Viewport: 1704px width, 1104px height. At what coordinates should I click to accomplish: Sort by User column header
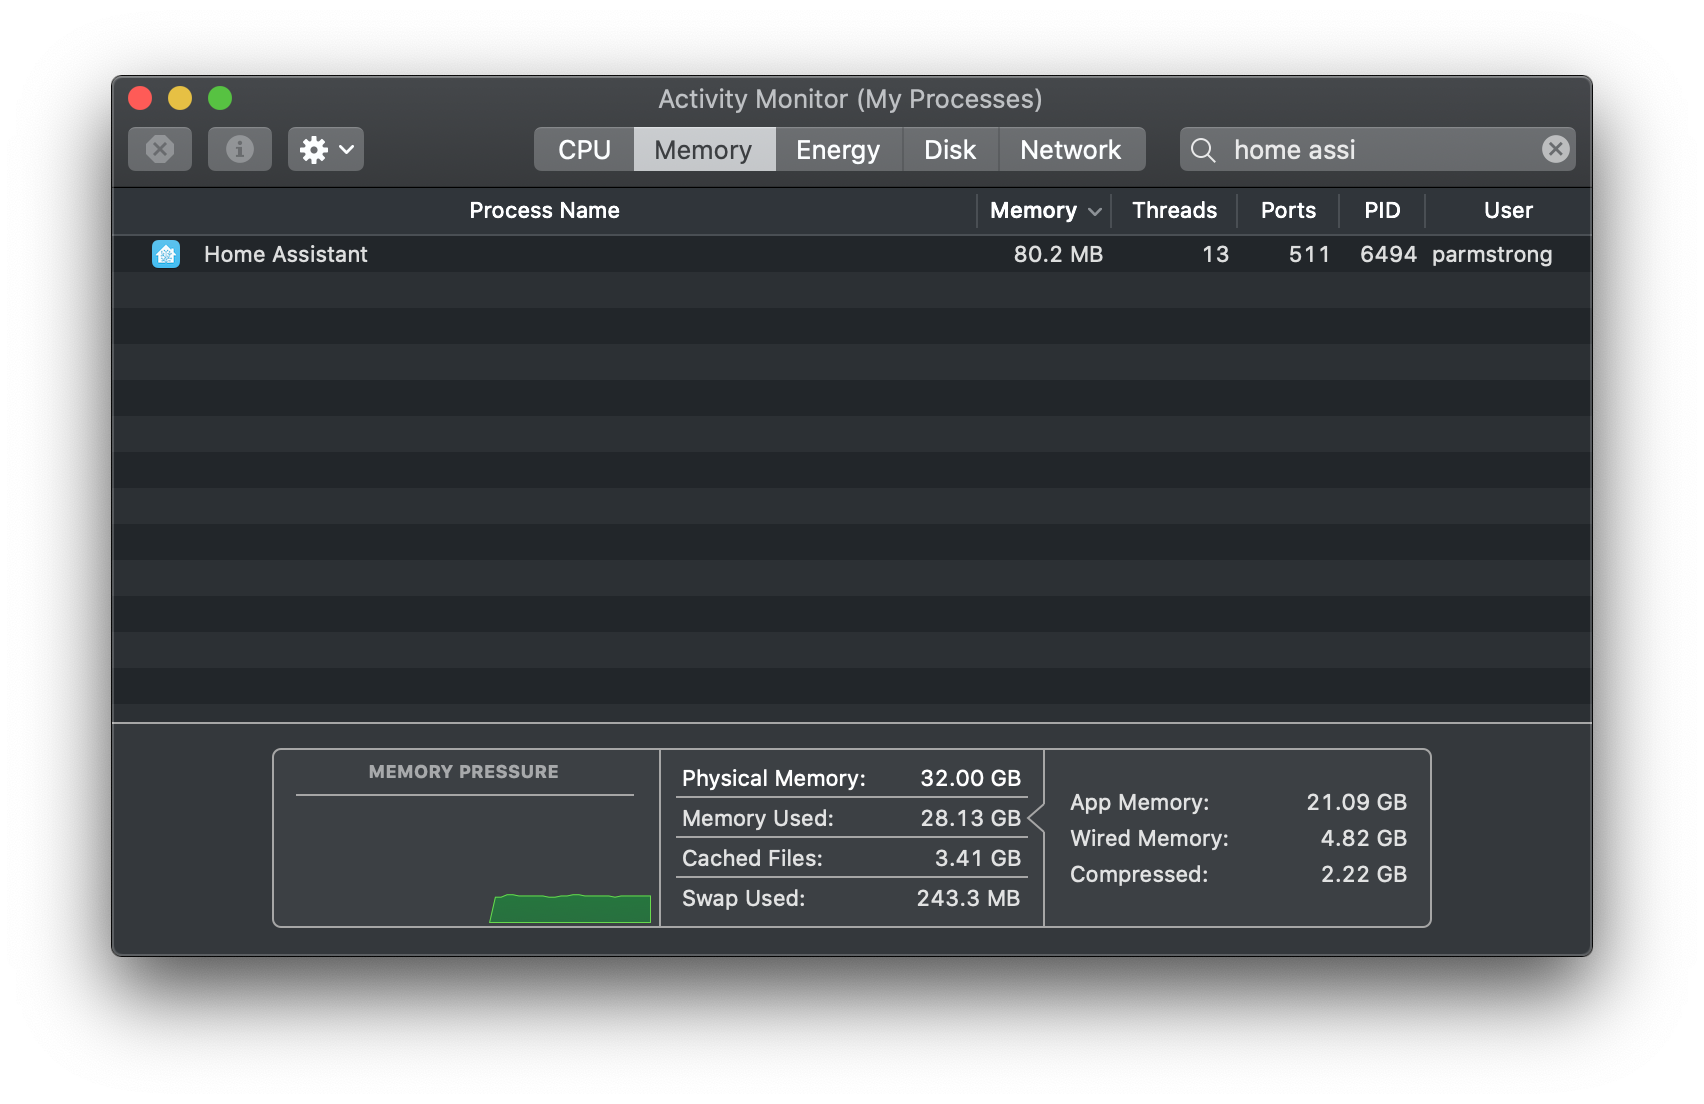click(x=1508, y=210)
